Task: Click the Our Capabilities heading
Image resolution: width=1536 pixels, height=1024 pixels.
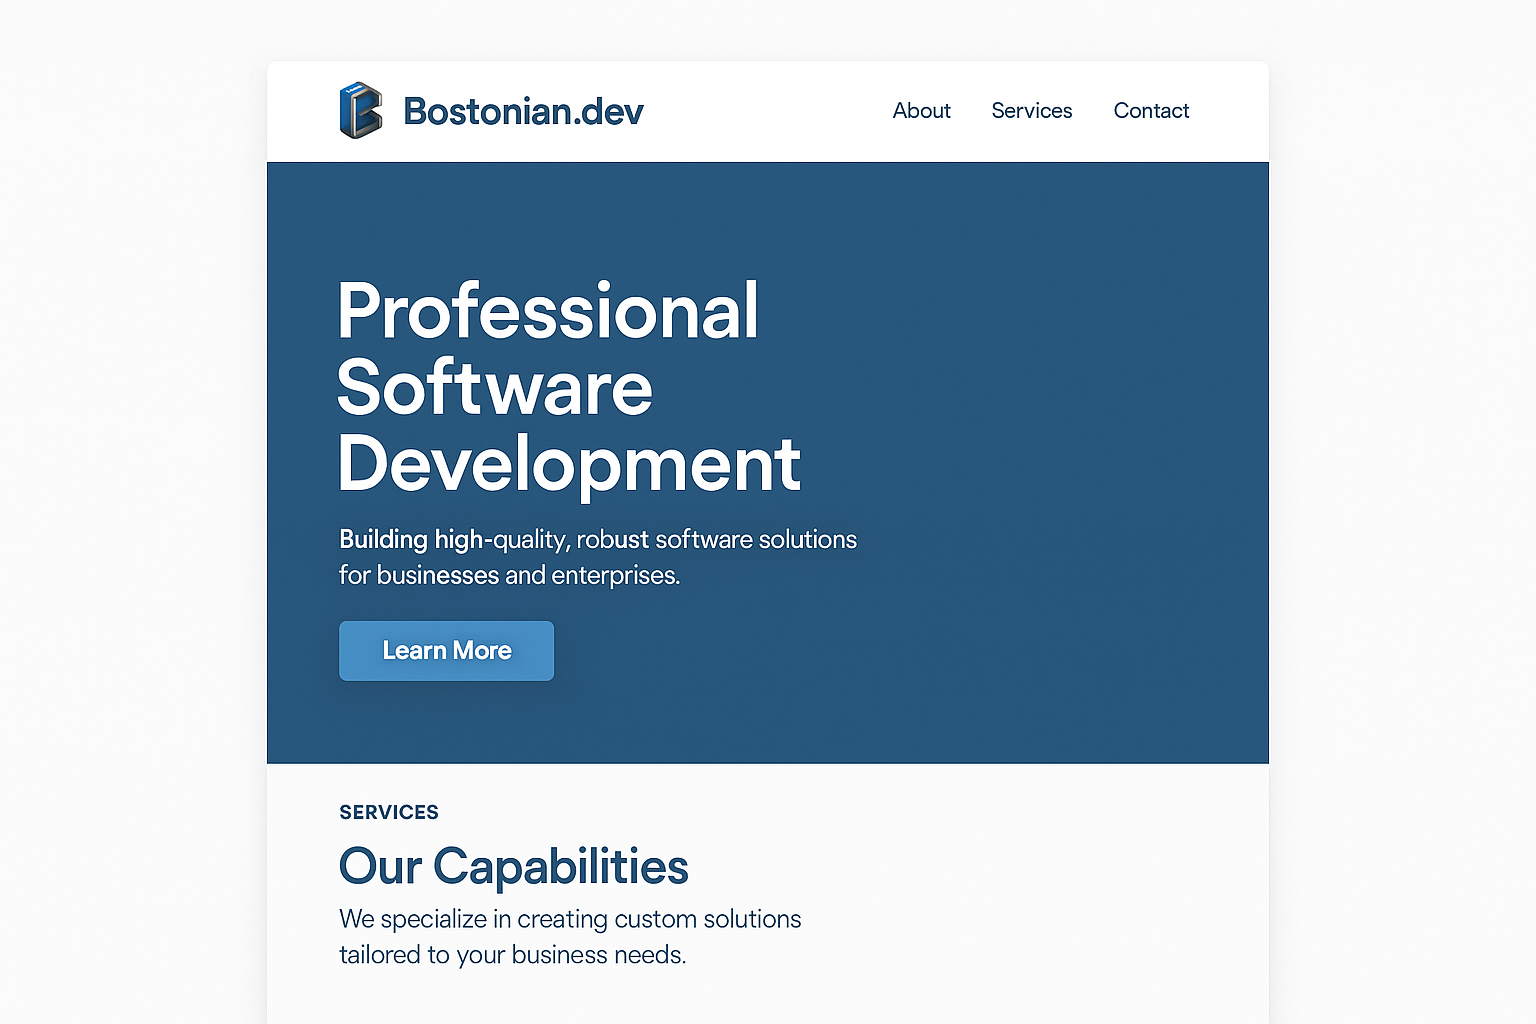Action: tap(513, 866)
